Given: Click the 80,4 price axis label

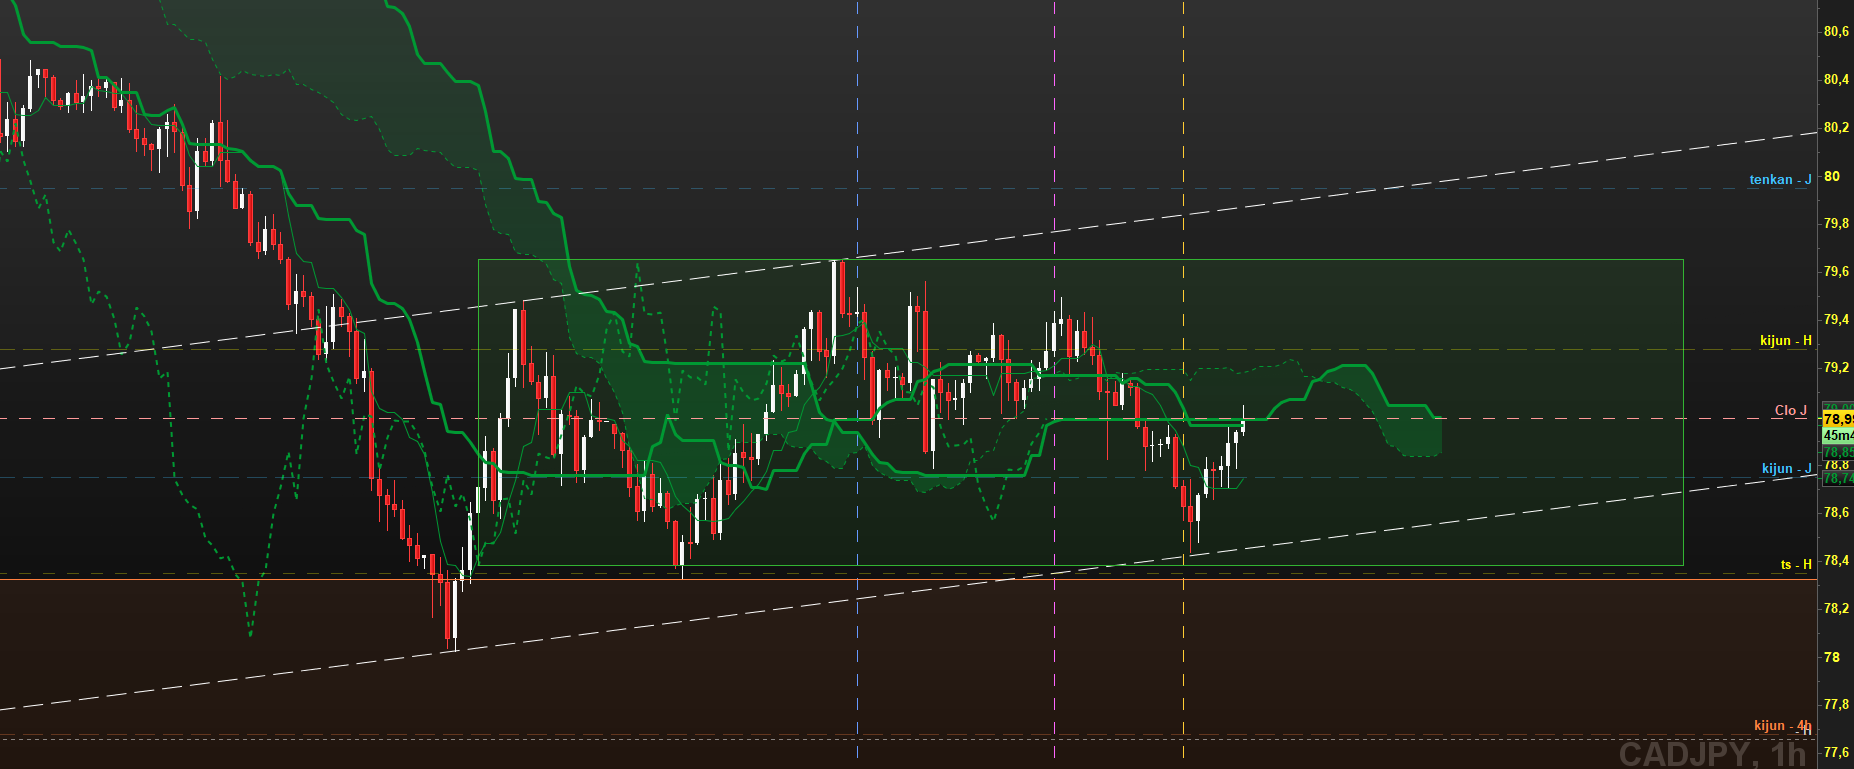Looking at the screenshot, I should pos(1836,80).
